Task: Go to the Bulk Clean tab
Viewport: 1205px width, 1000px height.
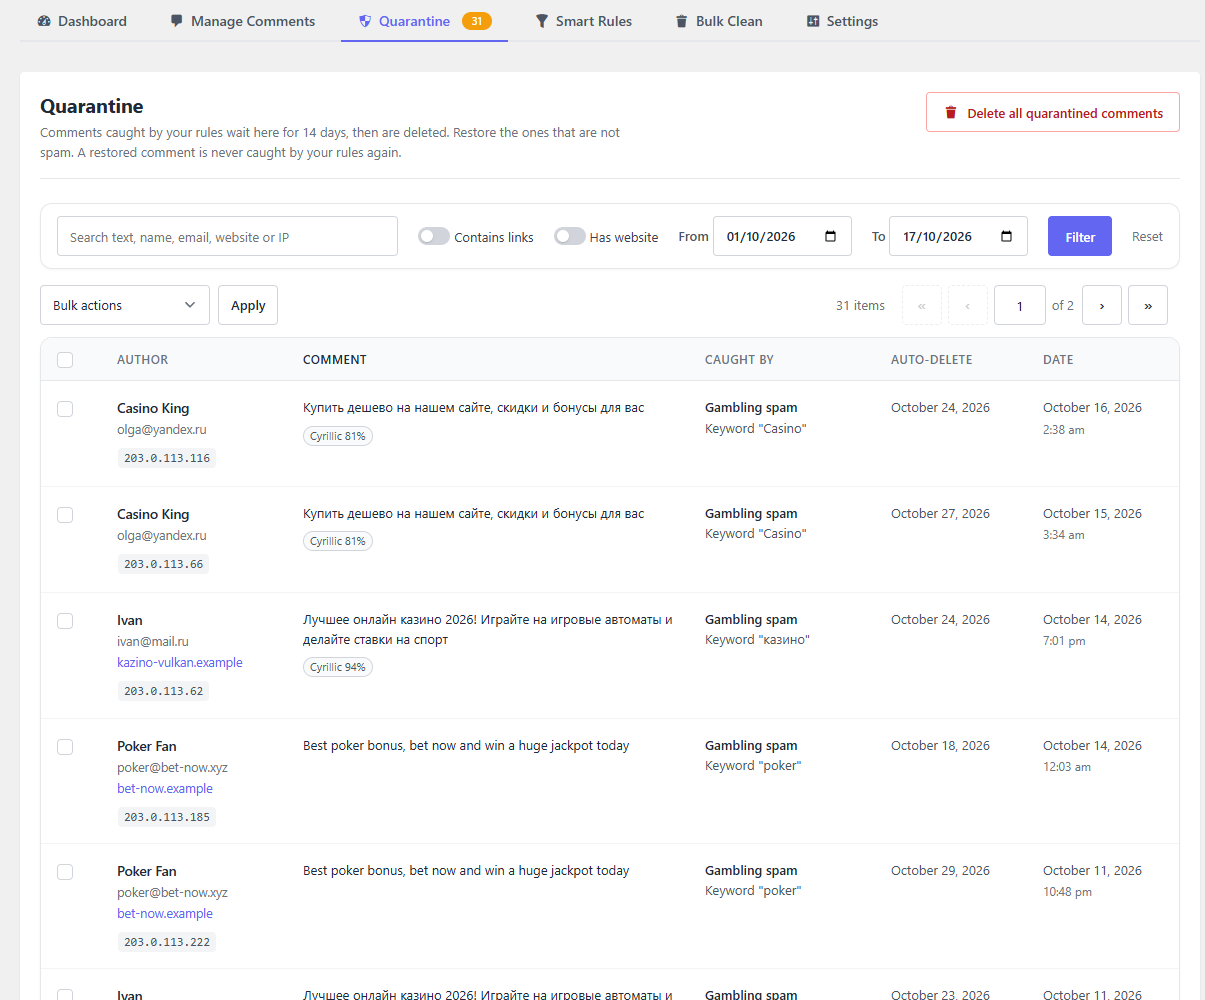Action: (719, 21)
